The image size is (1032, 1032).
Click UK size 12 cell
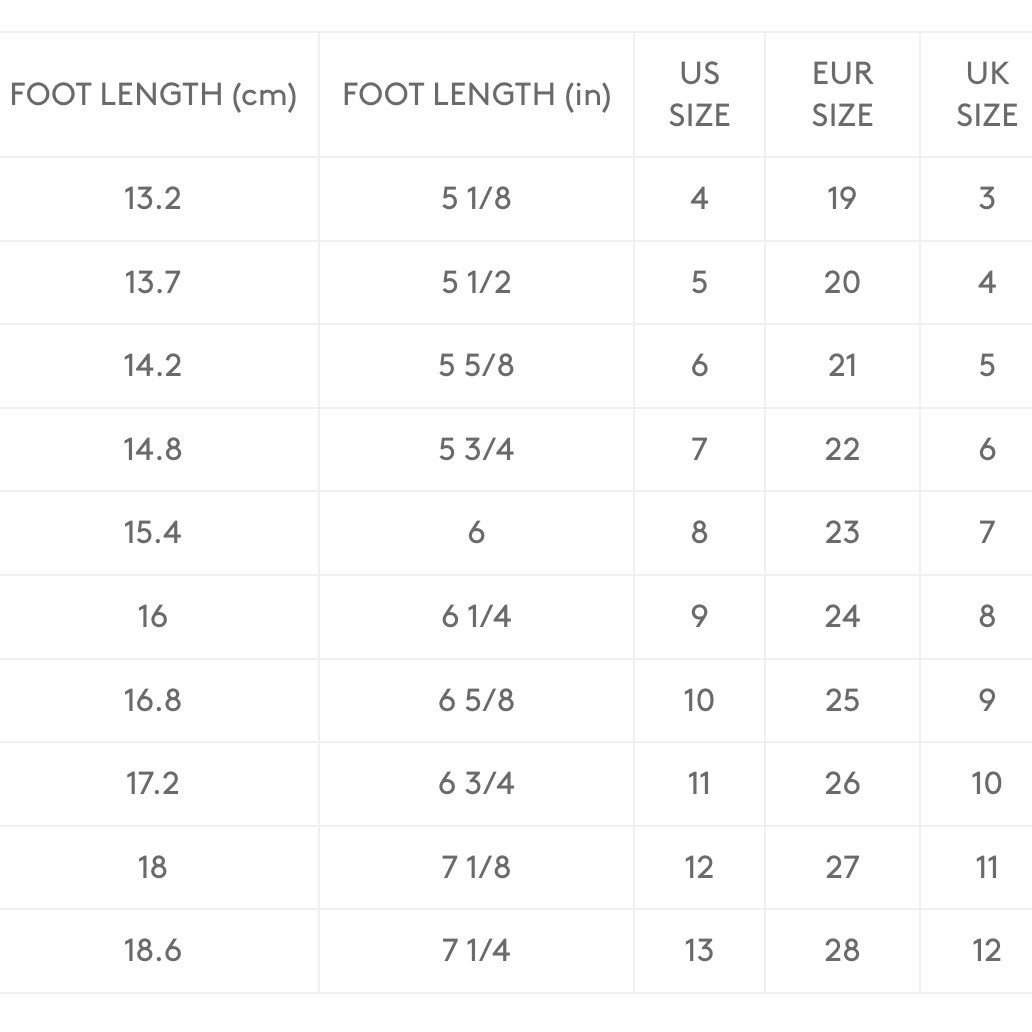tap(986, 950)
